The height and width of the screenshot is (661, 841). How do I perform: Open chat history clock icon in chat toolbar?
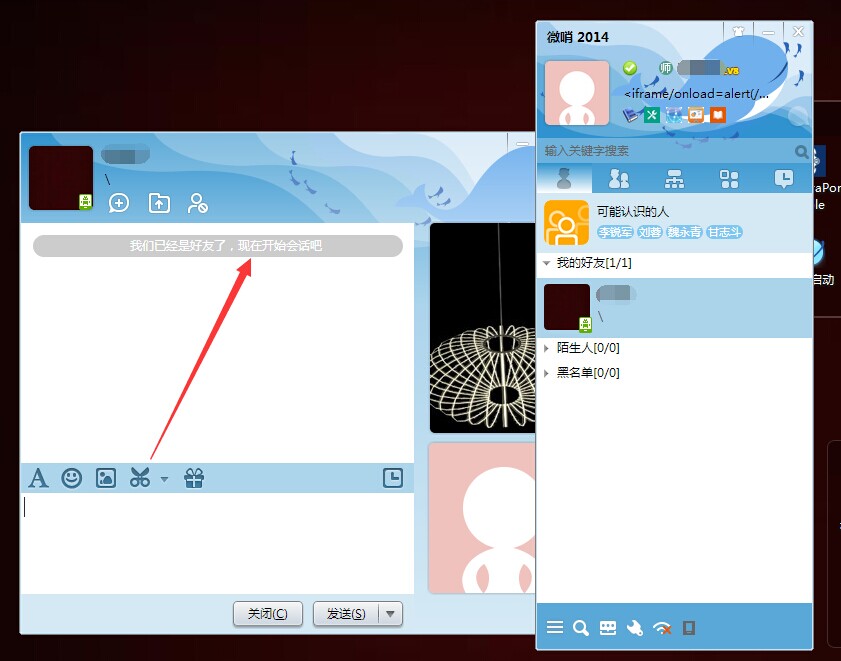pos(393,478)
